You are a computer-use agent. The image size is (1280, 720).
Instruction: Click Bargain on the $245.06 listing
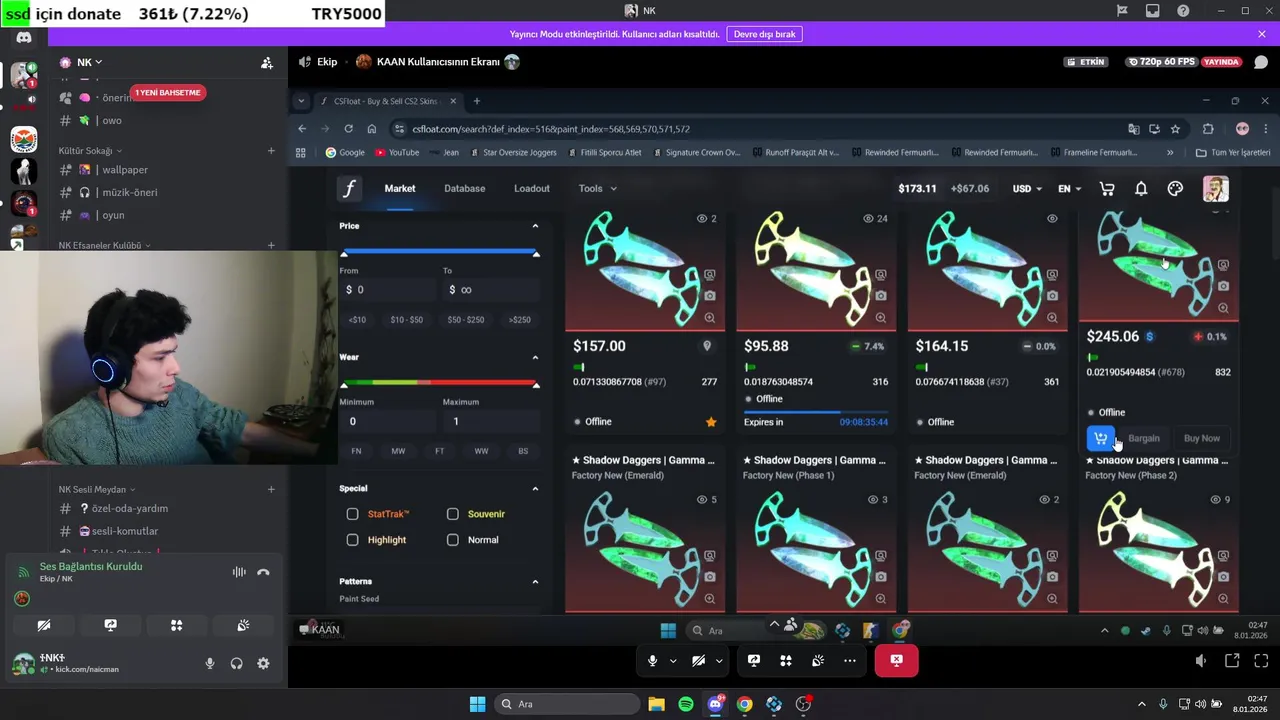[x=1143, y=438]
